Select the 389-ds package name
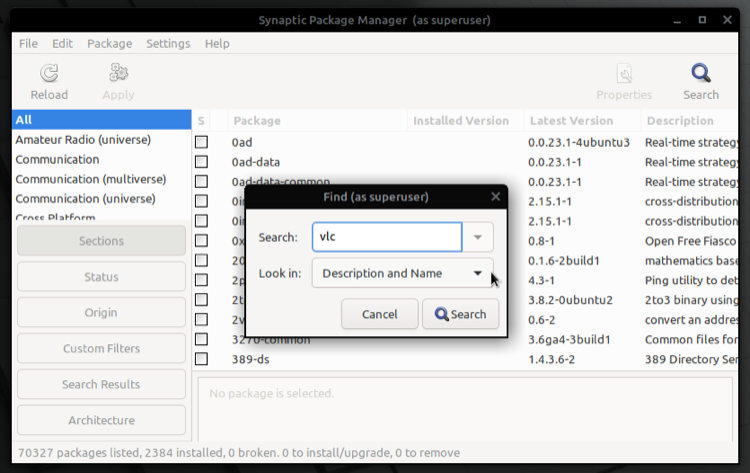This screenshot has width=750, height=473. 251,359
